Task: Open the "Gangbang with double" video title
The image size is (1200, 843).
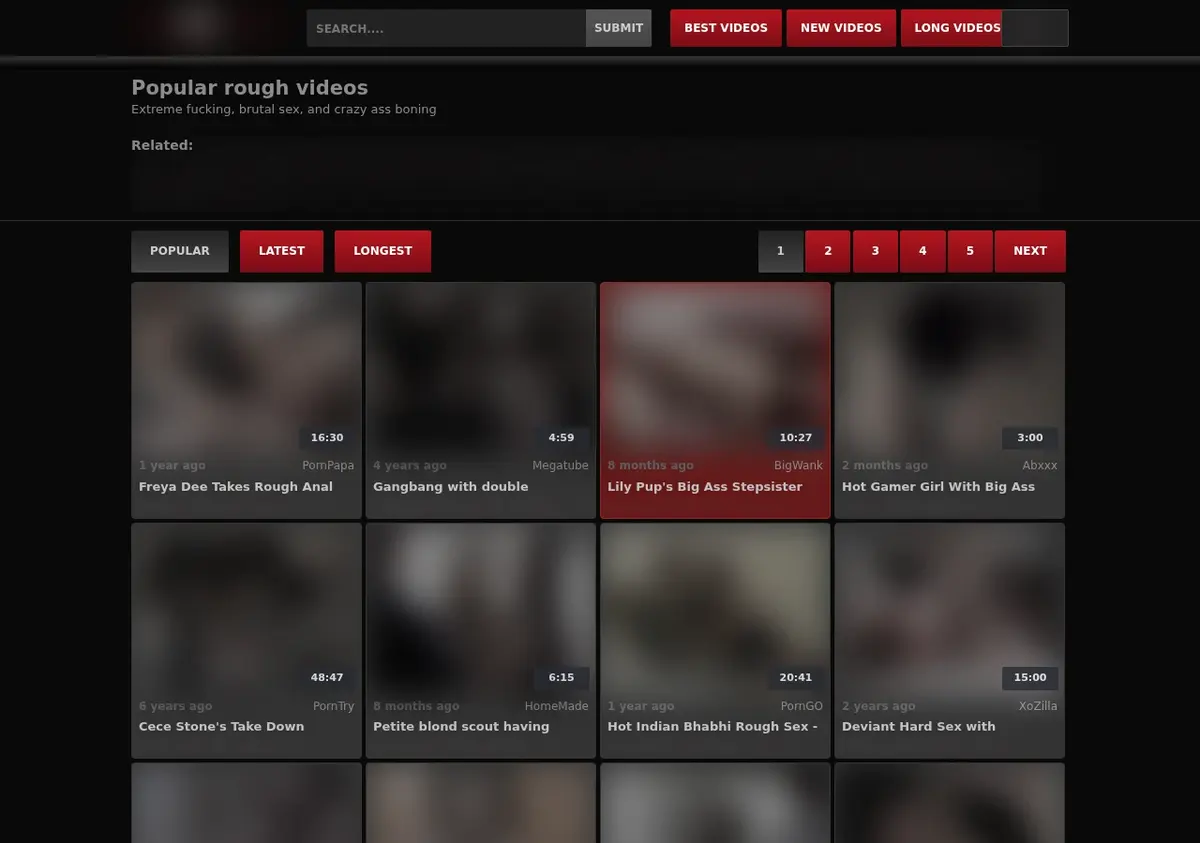Action: click(x=450, y=486)
